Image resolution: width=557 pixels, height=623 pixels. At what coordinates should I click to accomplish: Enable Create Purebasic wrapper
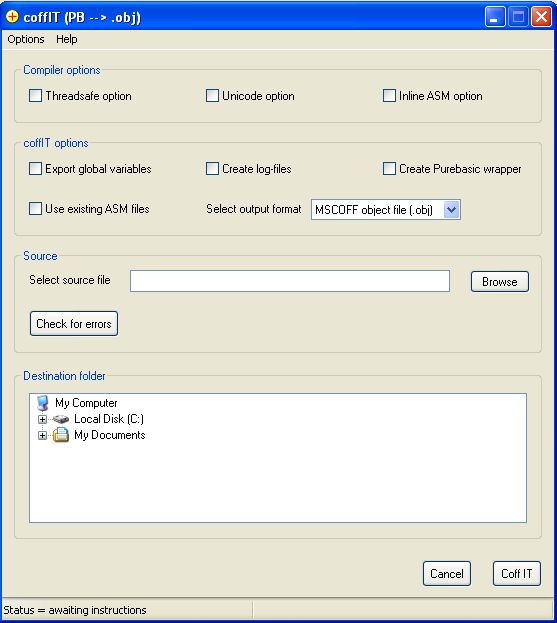tap(389, 169)
